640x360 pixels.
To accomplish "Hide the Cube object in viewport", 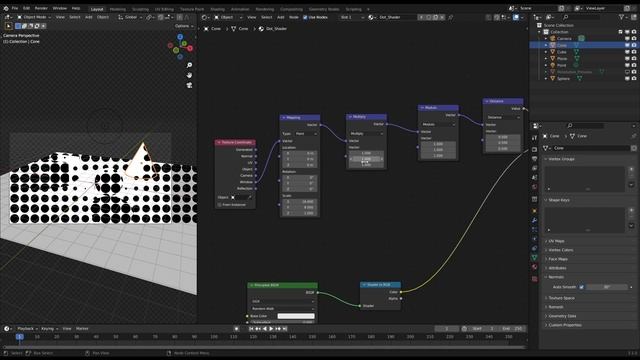I will click(x=627, y=52).
